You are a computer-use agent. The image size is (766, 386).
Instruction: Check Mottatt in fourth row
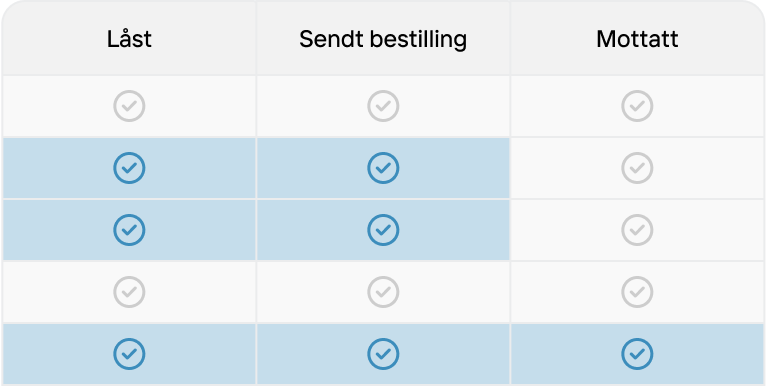(x=637, y=292)
